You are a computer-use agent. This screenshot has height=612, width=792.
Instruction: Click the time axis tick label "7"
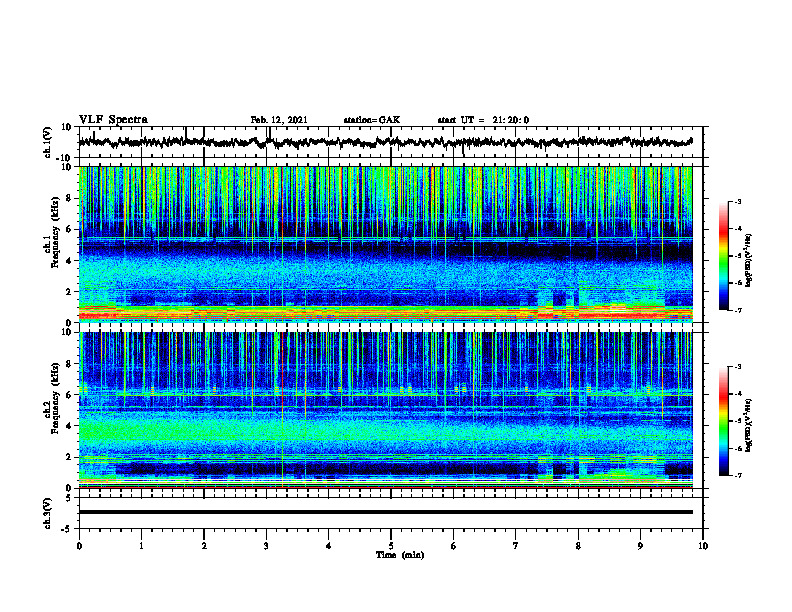(516, 546)
